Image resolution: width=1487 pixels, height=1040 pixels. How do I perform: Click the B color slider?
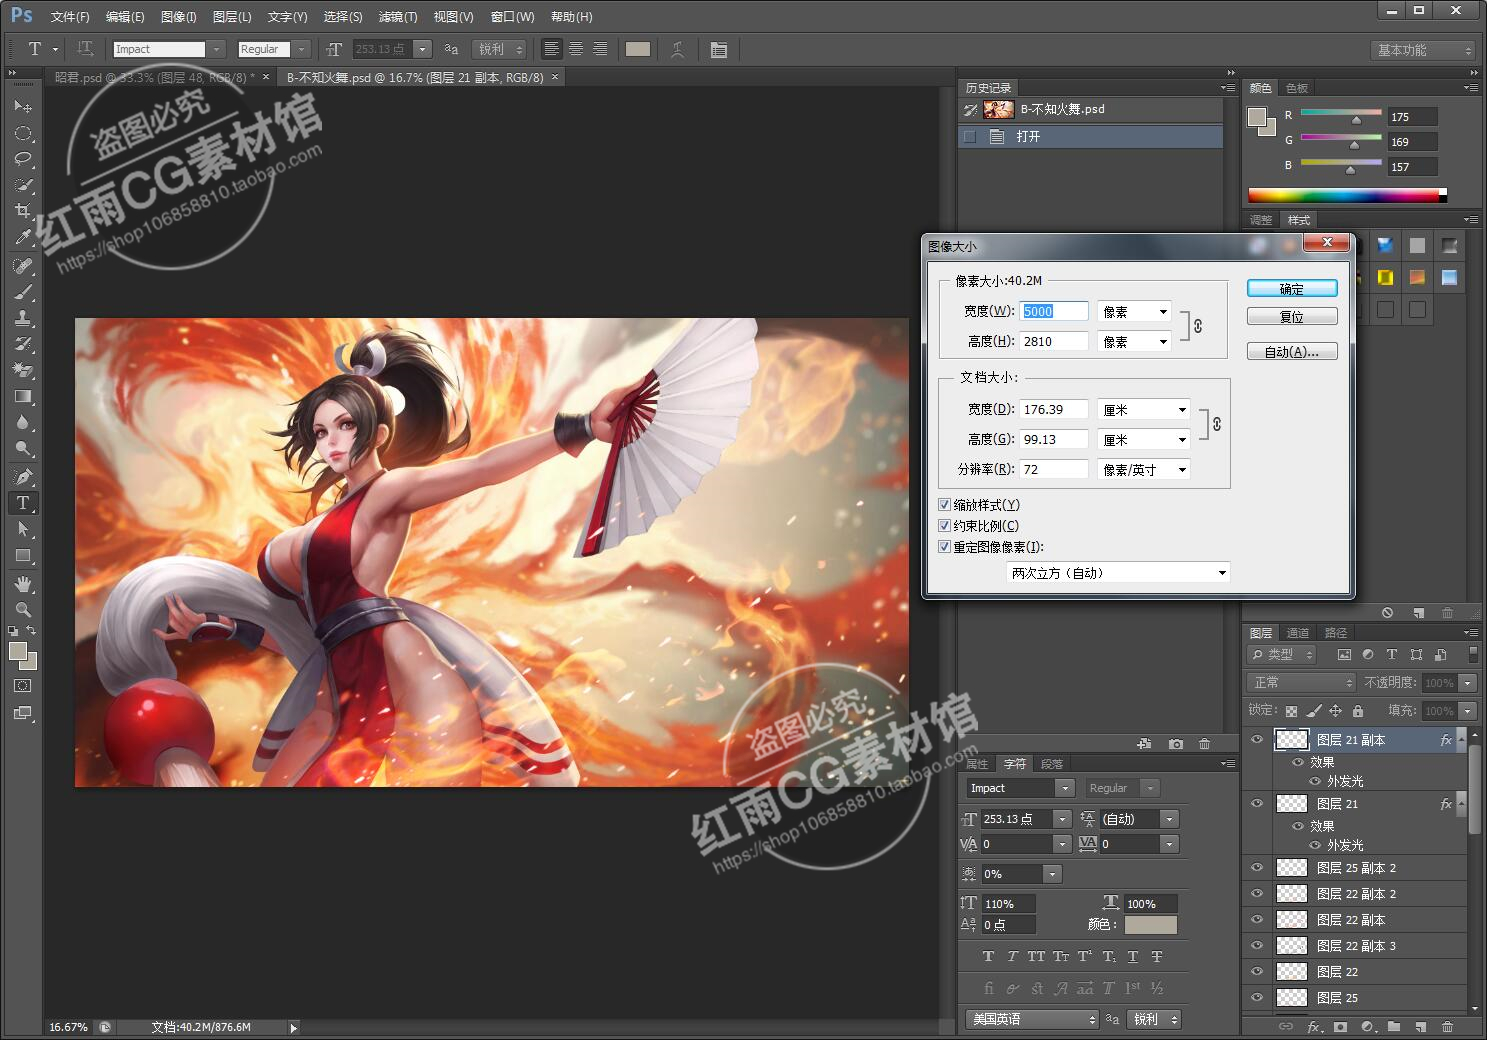(1341, 165)
